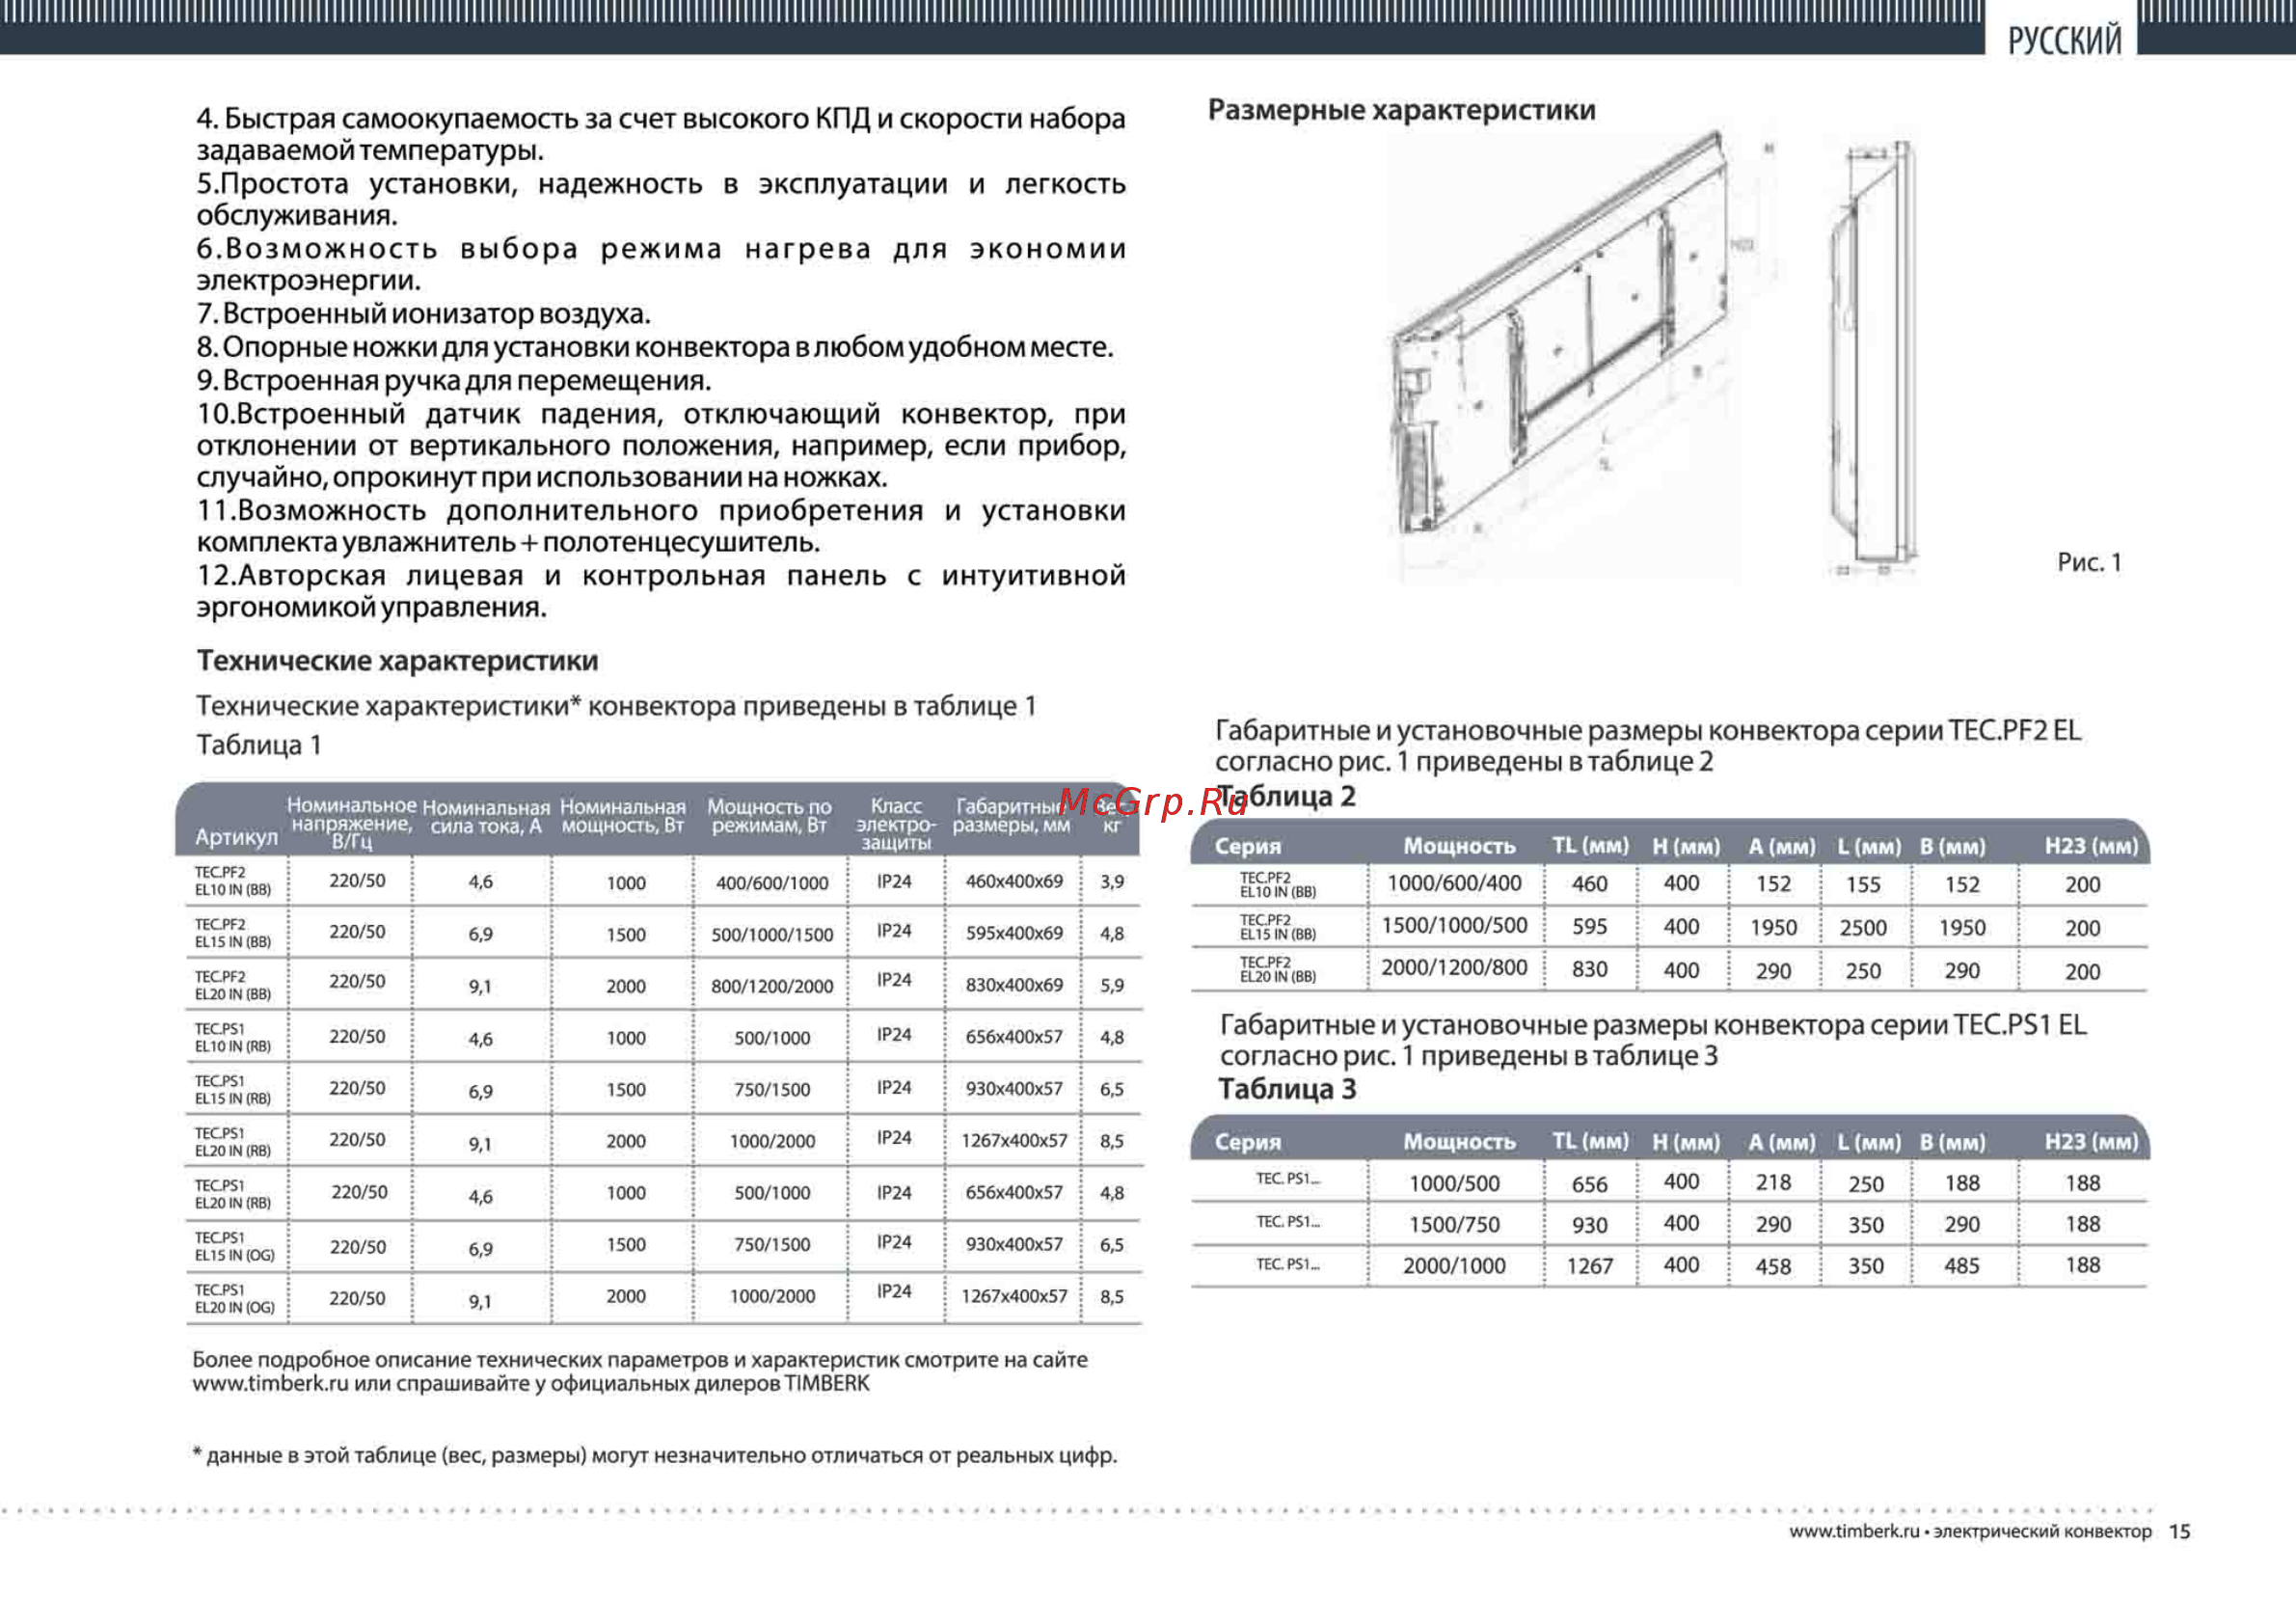2296x1601 pixels.
Task: Click the '1500/750' cell in Table 3
Action: tap(1454, 1225)
